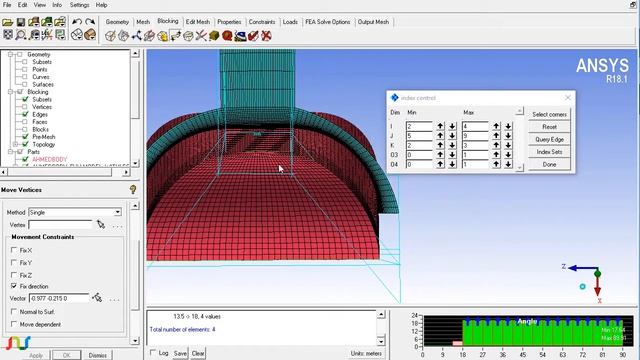Click the Vector input field
Image resolution: width=640 pixels, height=360 pixels.
pyautogui.click(x=59, y=298)
